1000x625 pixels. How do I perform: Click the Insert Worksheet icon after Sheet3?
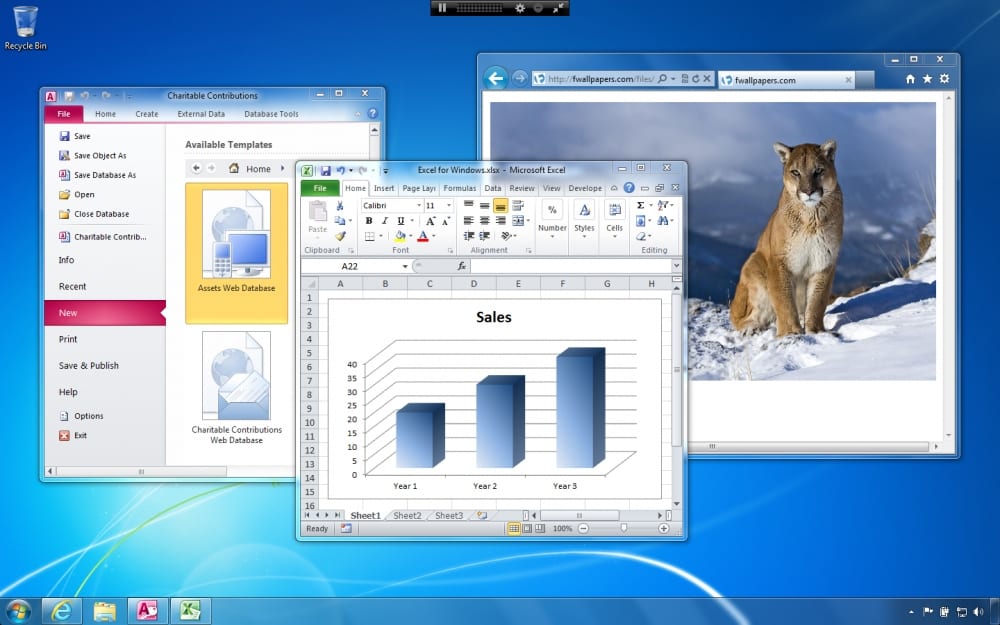click(482, 515)
